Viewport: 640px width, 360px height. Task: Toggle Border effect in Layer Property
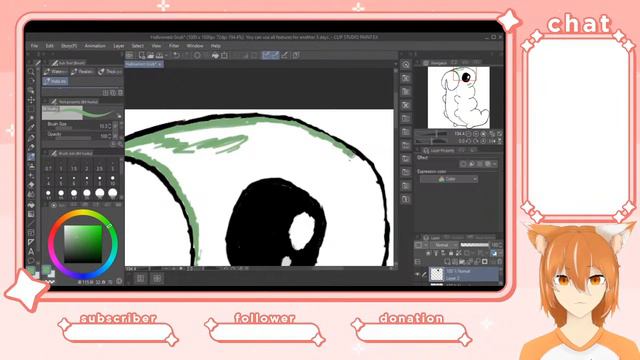tap(463, 164)
